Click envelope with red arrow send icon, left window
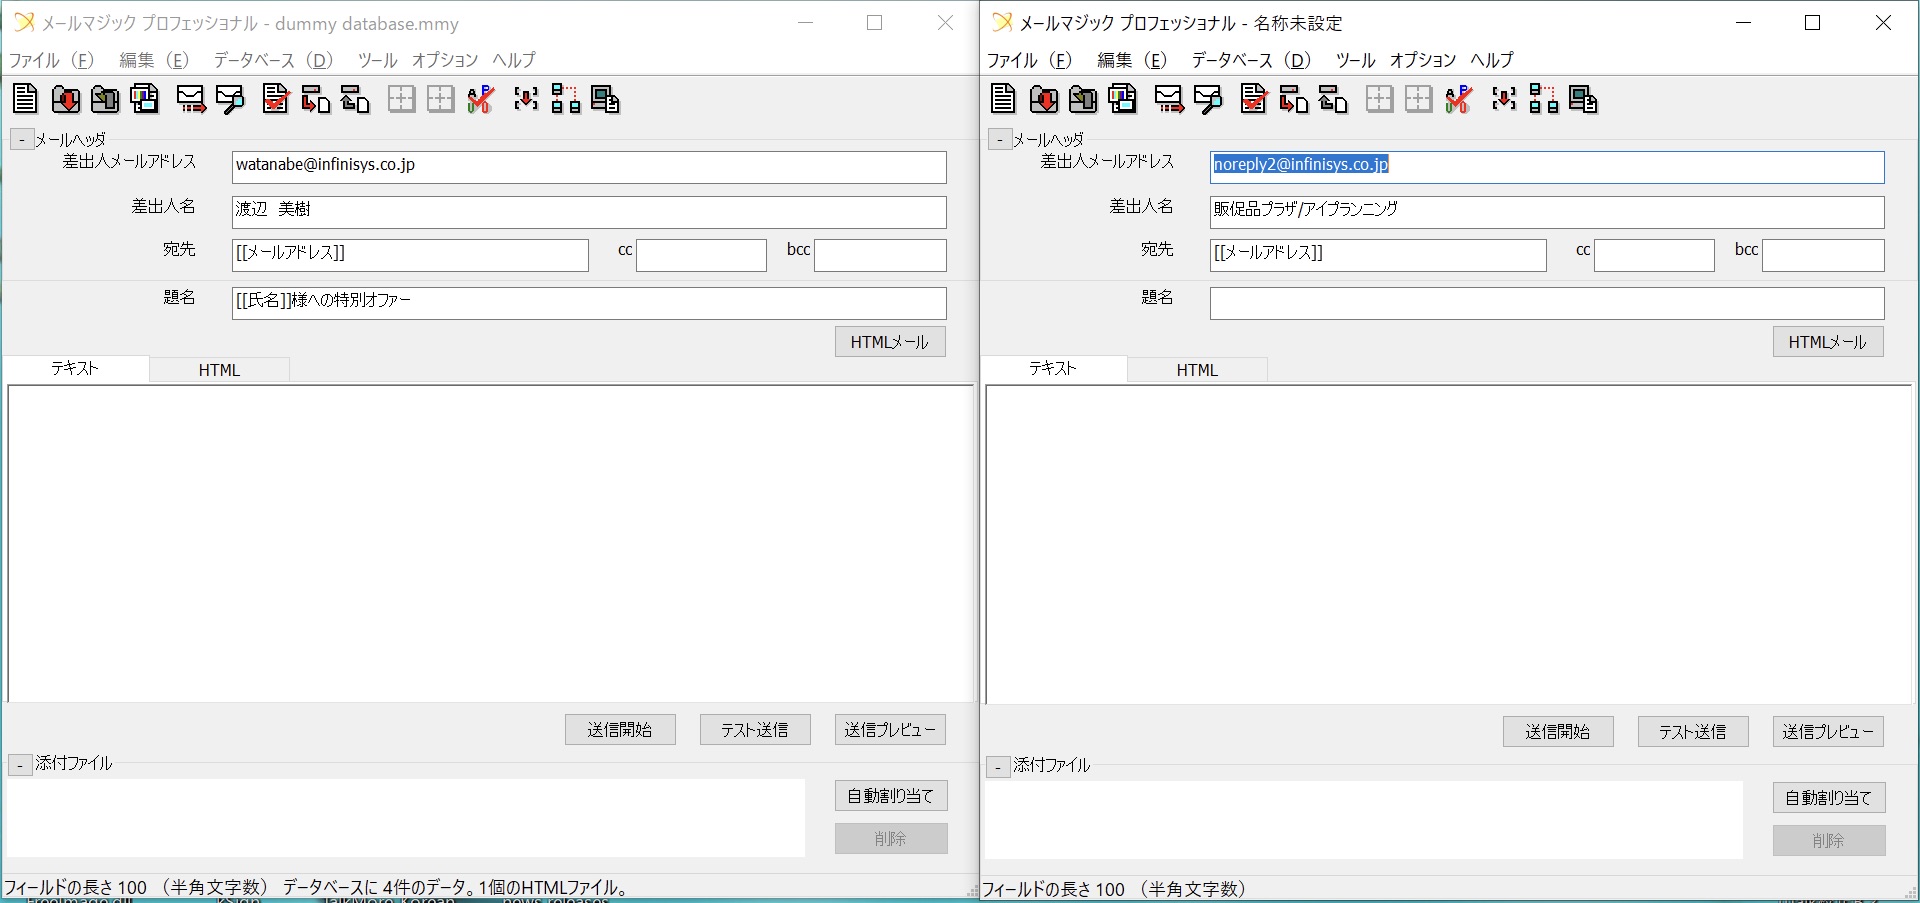This screenshot has width=1920, height=903. [x=191, y=99]
